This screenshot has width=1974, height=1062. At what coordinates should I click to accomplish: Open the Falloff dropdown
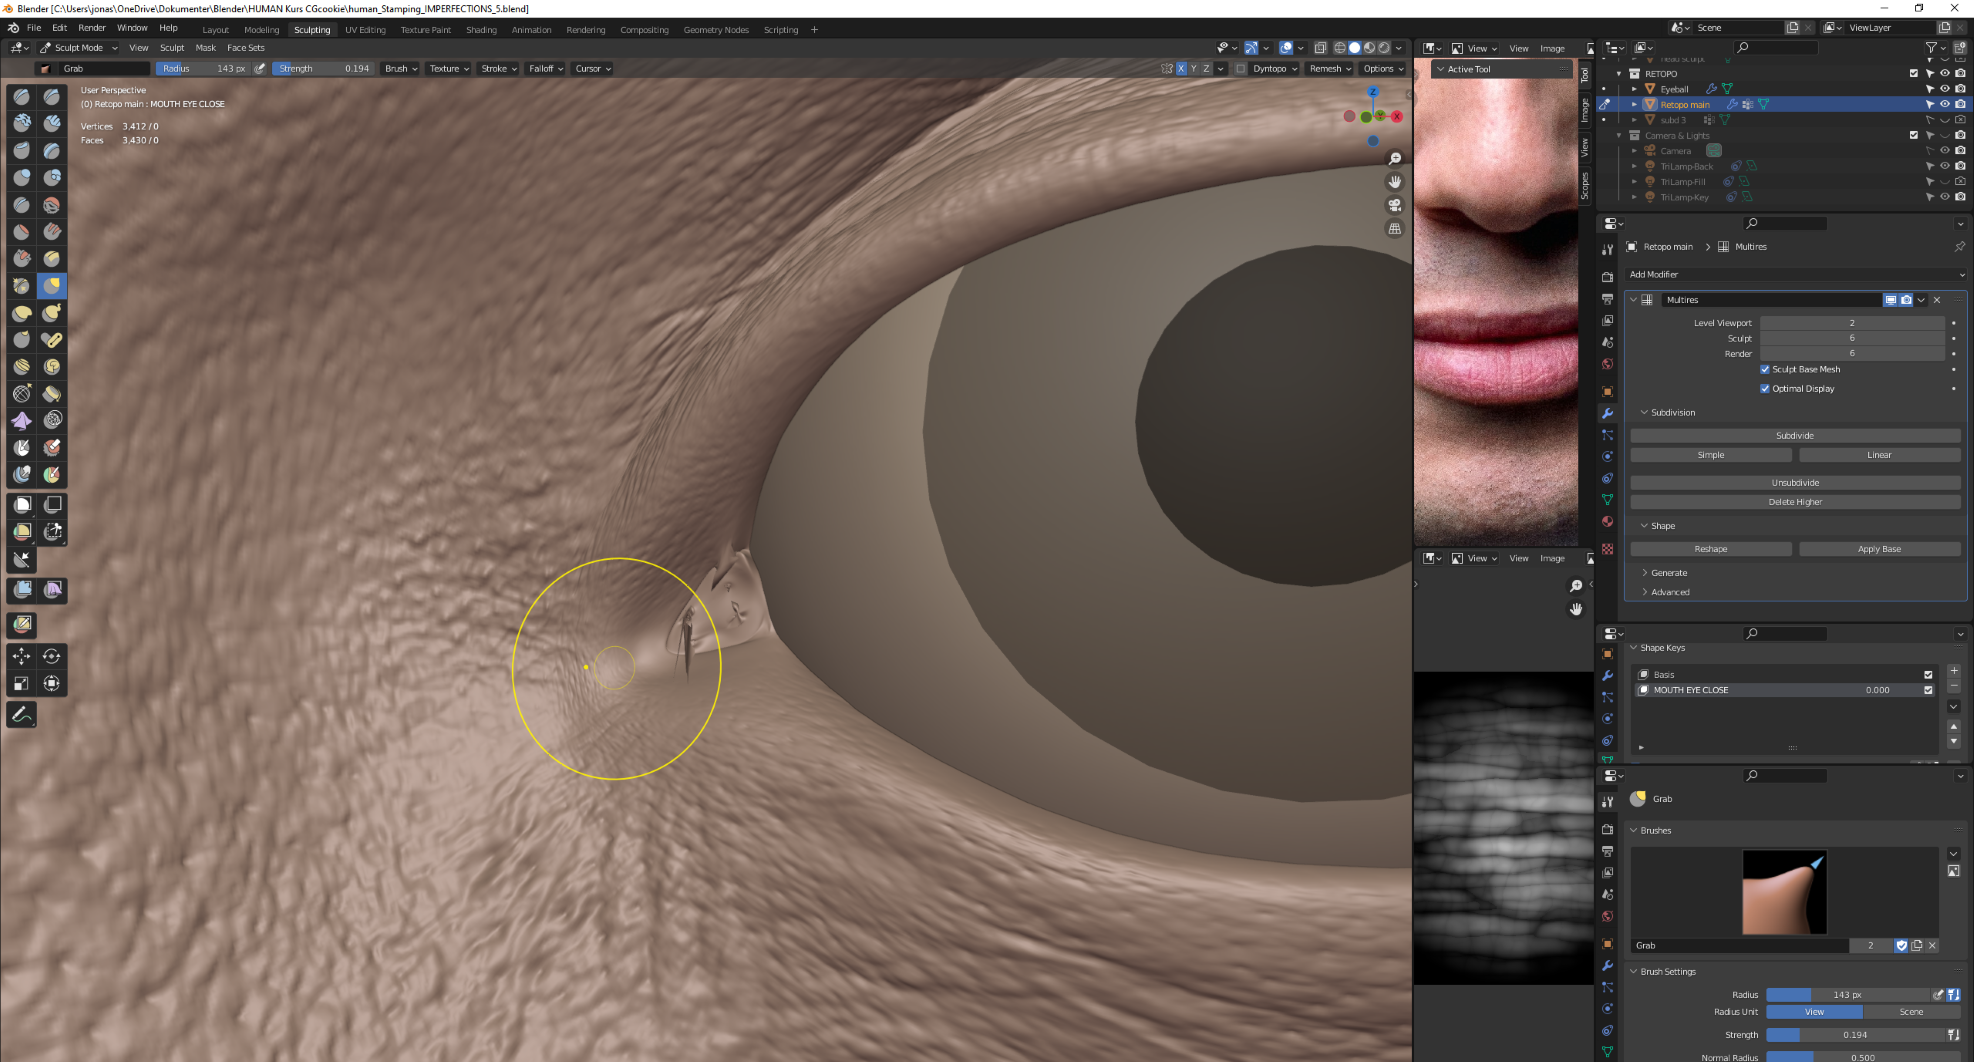point(546,69)
